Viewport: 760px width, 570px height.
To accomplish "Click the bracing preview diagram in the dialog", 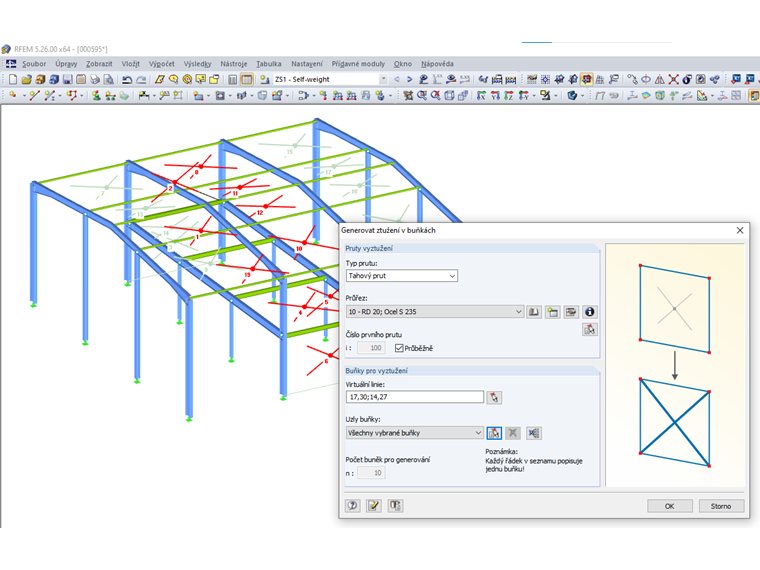I will pos(675,365).
